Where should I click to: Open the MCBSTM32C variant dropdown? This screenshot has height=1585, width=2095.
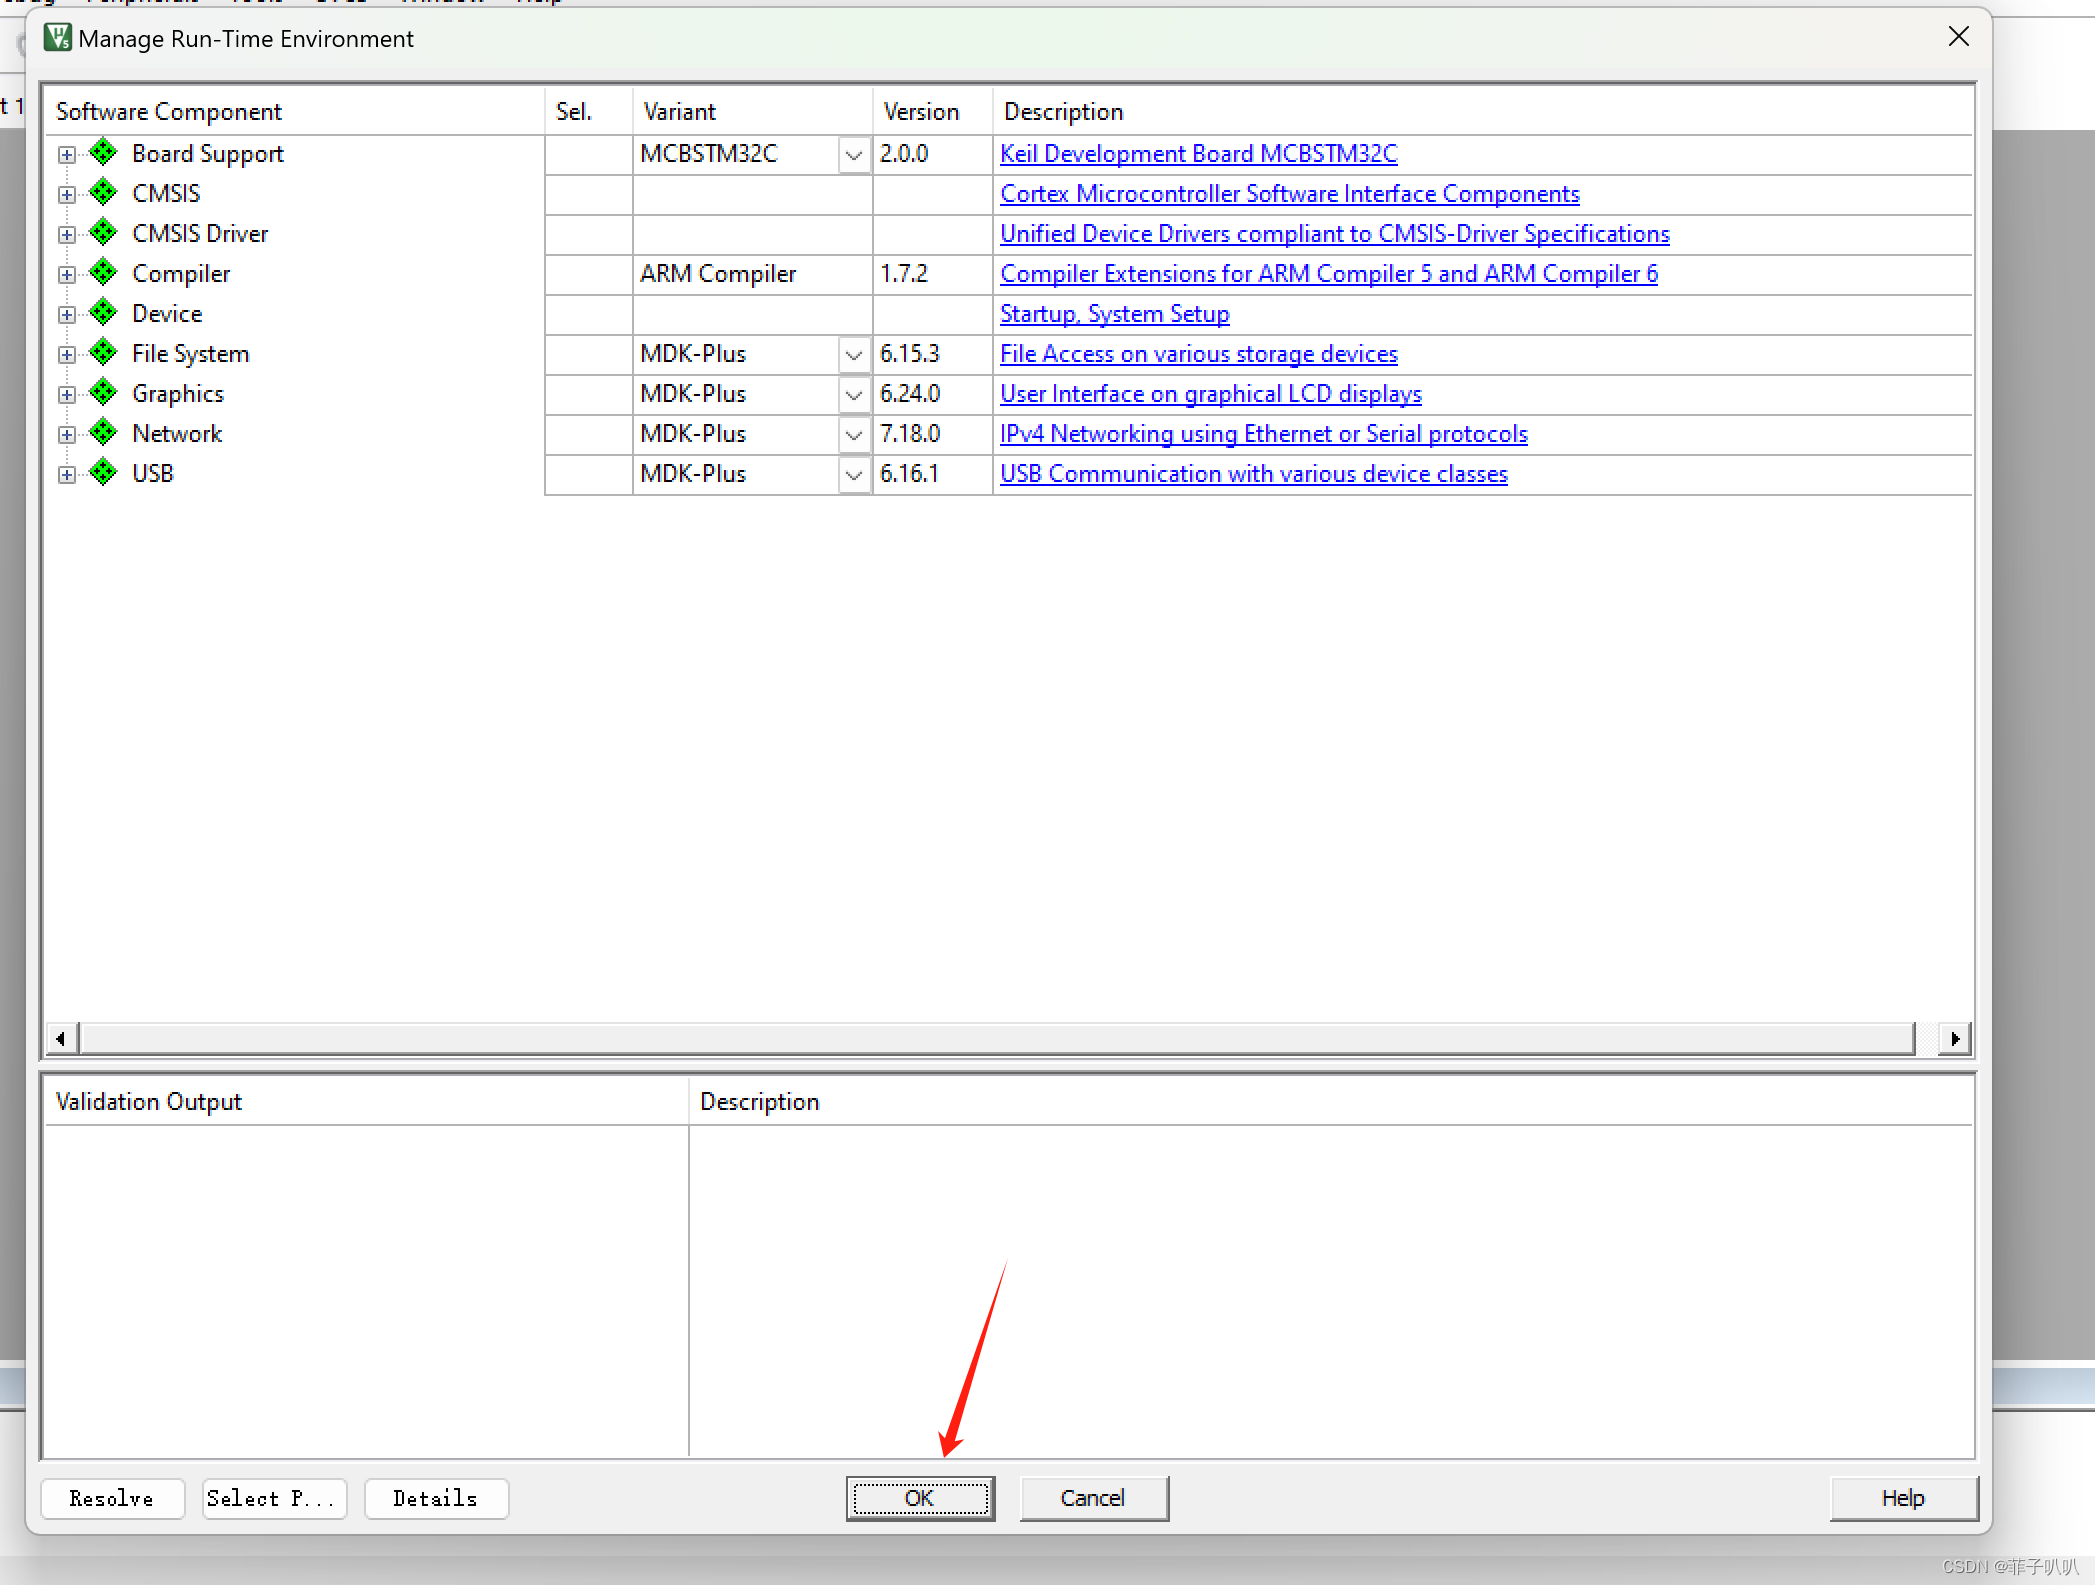click(x=853, y=155)
